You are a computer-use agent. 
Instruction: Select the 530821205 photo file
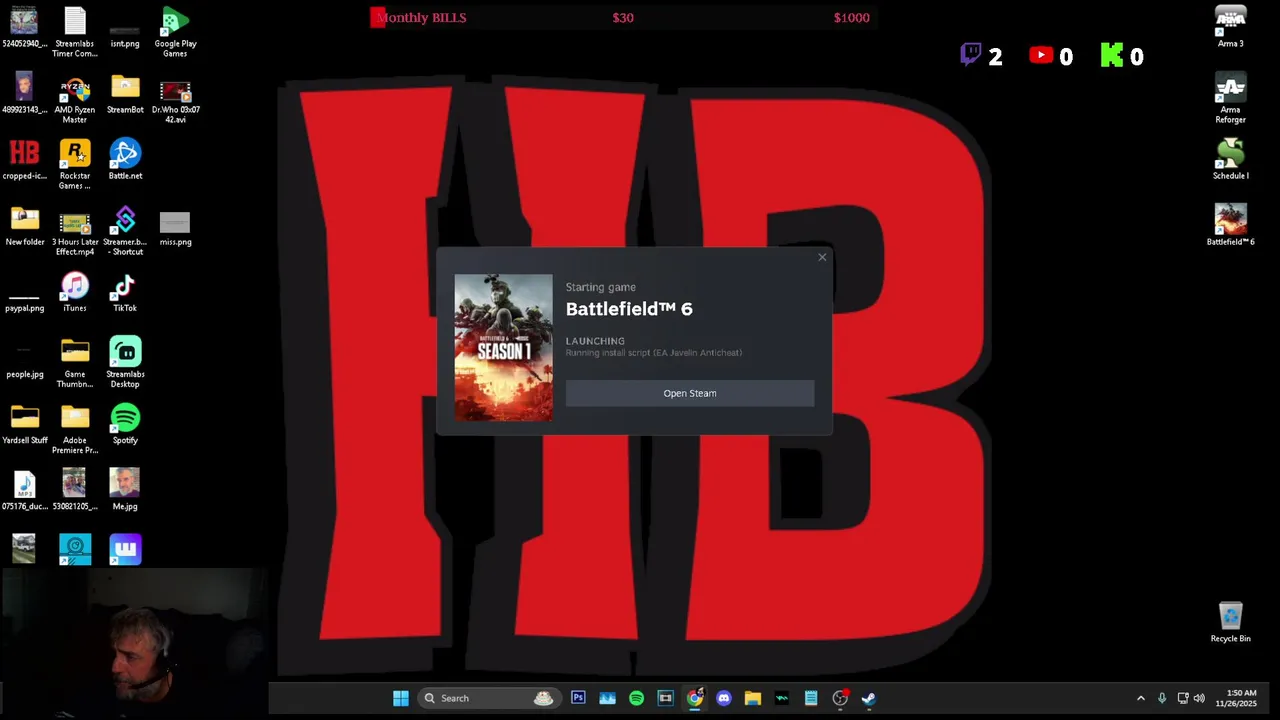75,490
